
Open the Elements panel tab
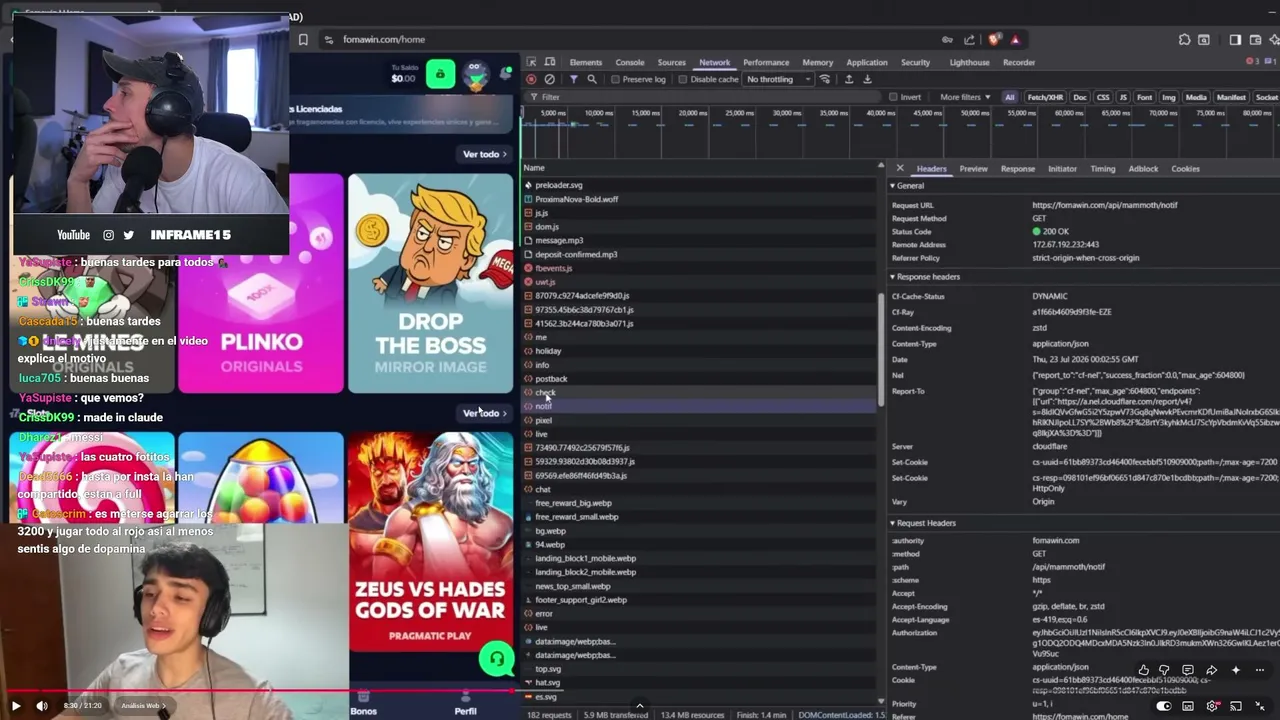pyautogui.click(x=586, y=62)
